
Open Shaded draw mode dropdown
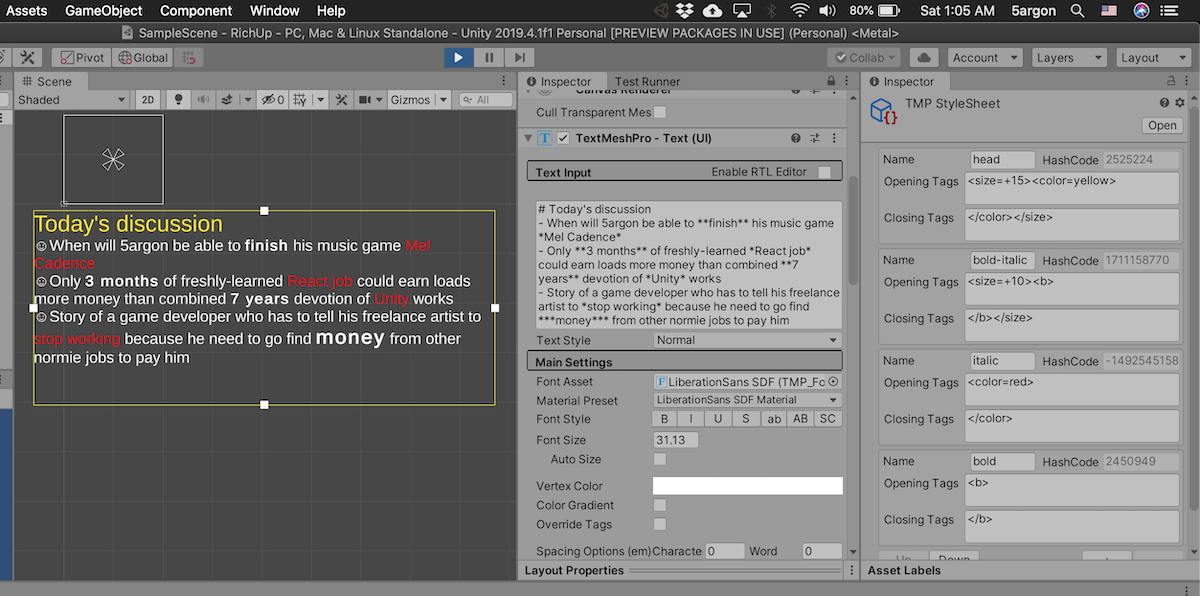[71, 100]
